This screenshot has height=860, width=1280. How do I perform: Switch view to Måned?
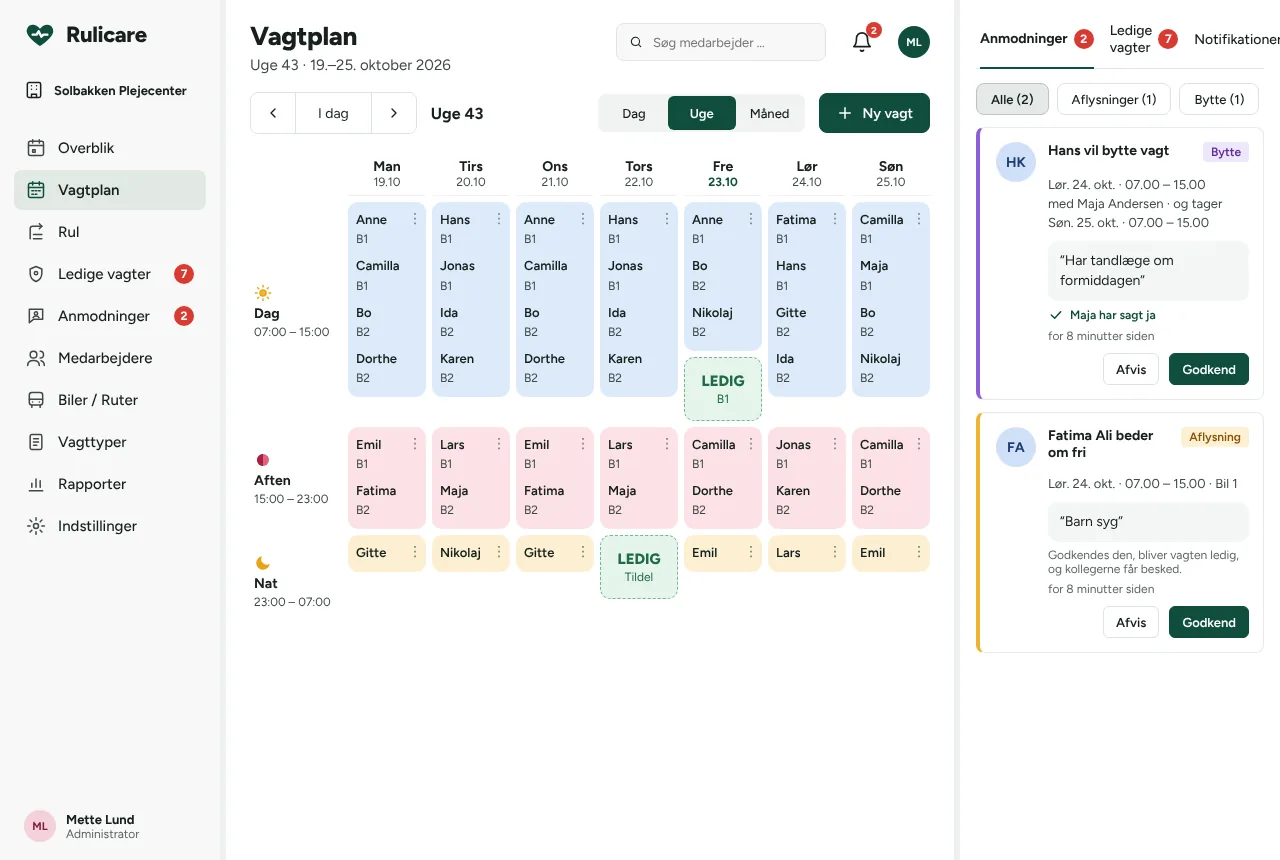tap(769, 113)
